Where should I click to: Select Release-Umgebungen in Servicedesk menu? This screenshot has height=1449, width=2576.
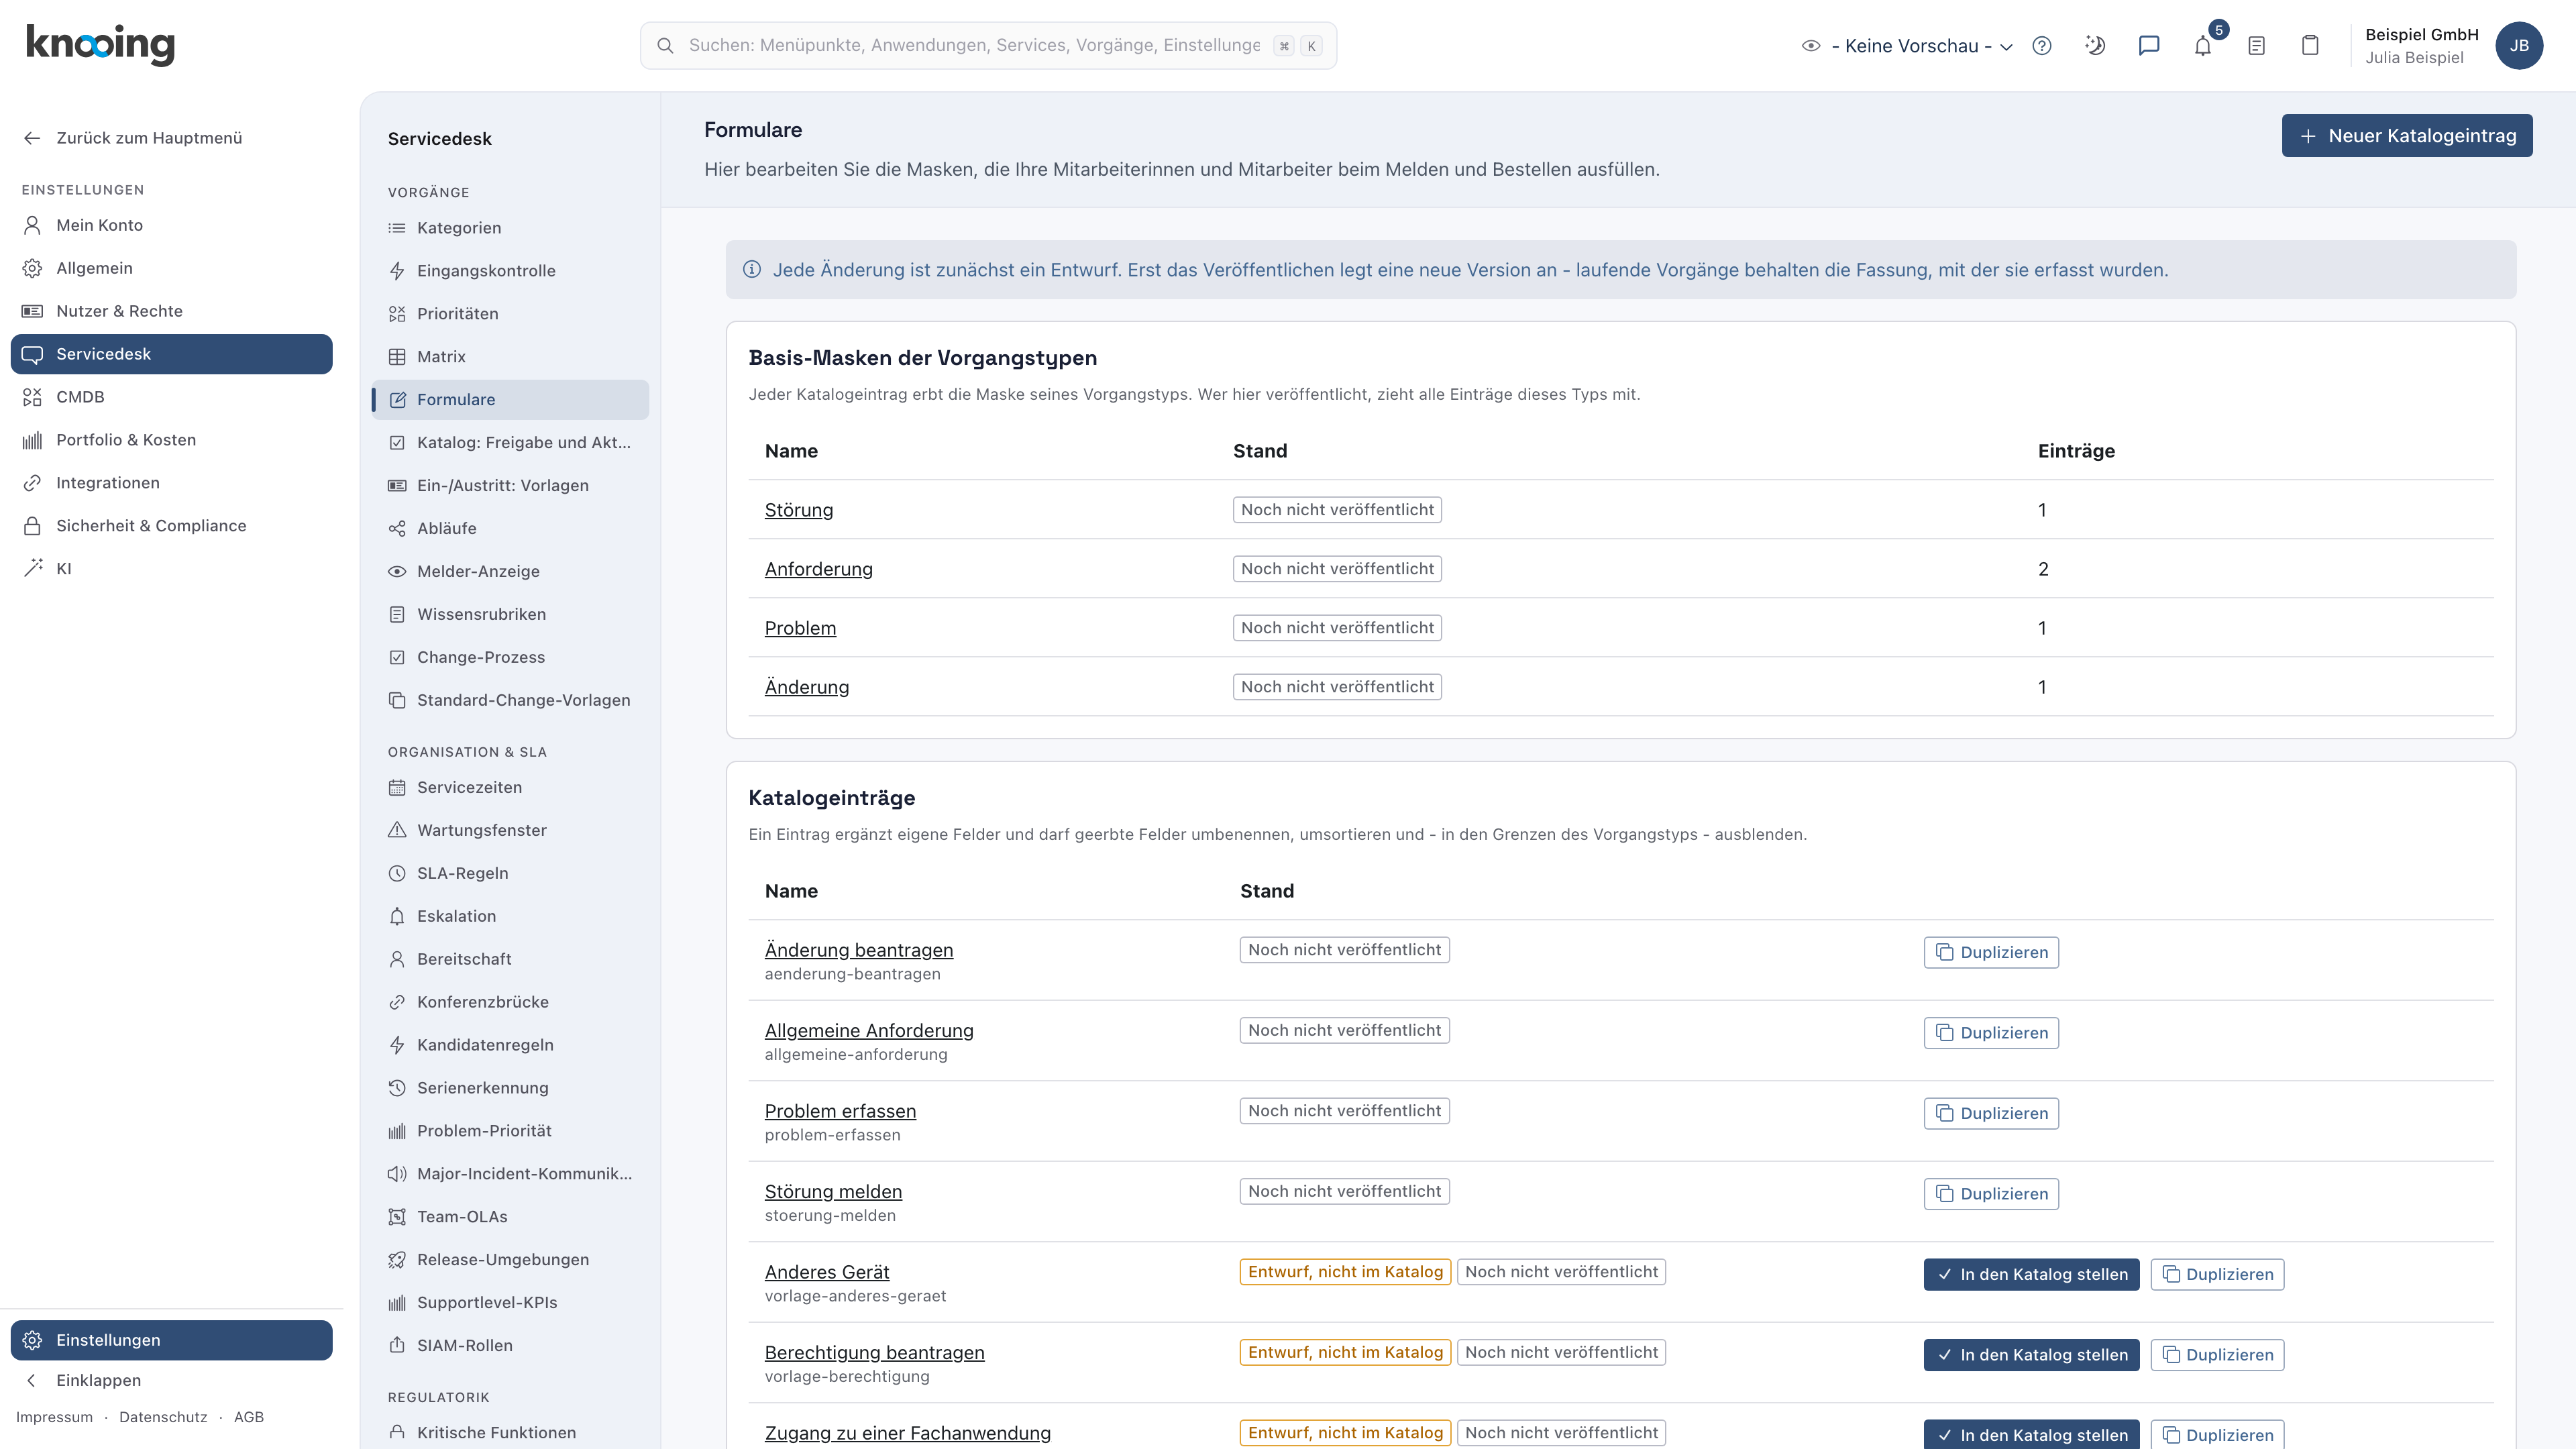tap(510, 1259)
